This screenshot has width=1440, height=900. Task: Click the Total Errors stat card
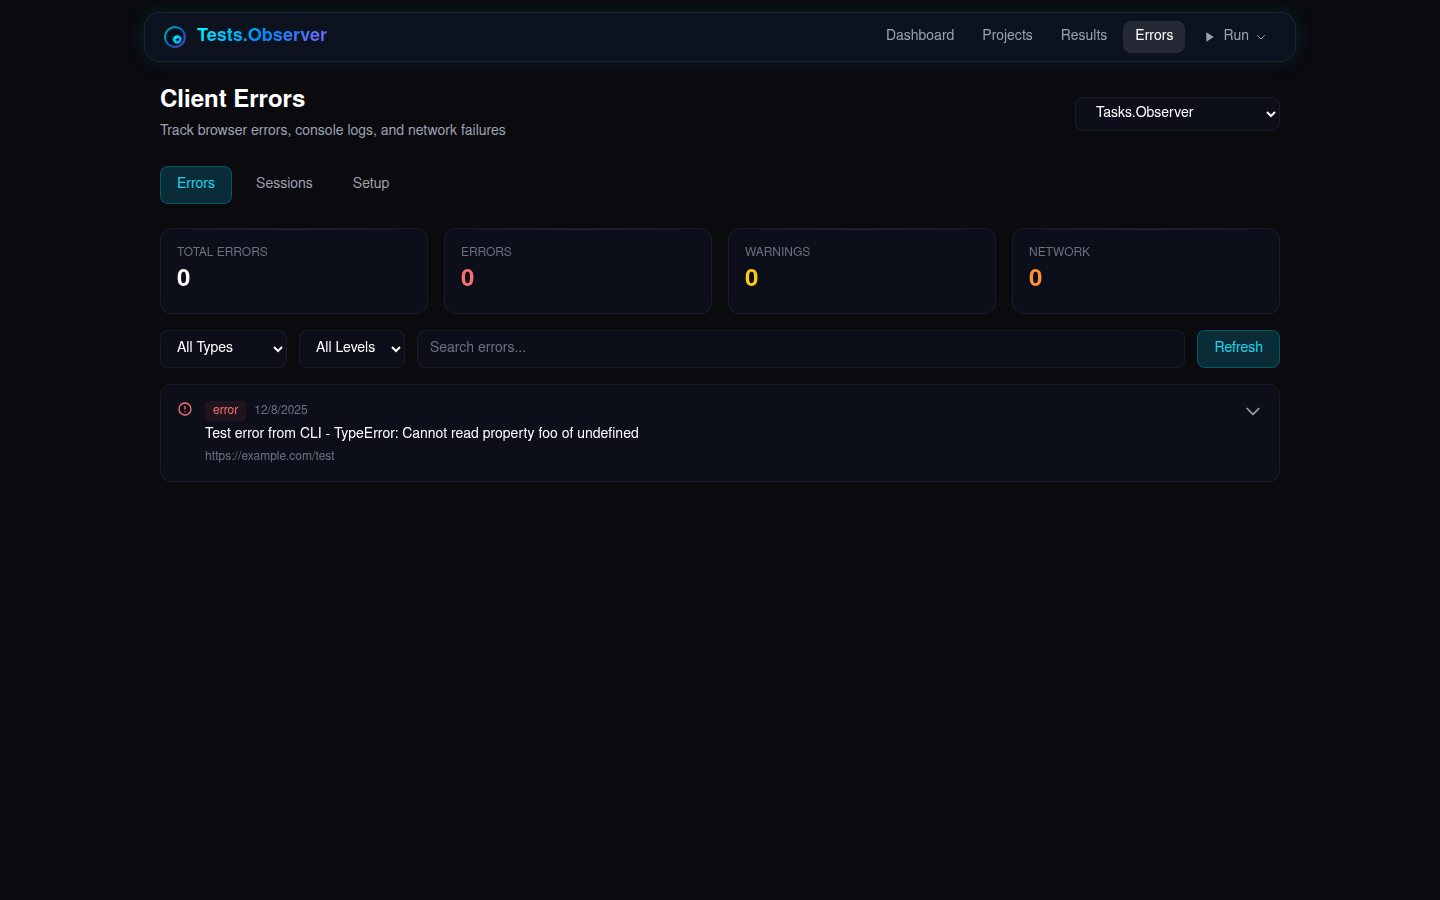tap(294, 271)
